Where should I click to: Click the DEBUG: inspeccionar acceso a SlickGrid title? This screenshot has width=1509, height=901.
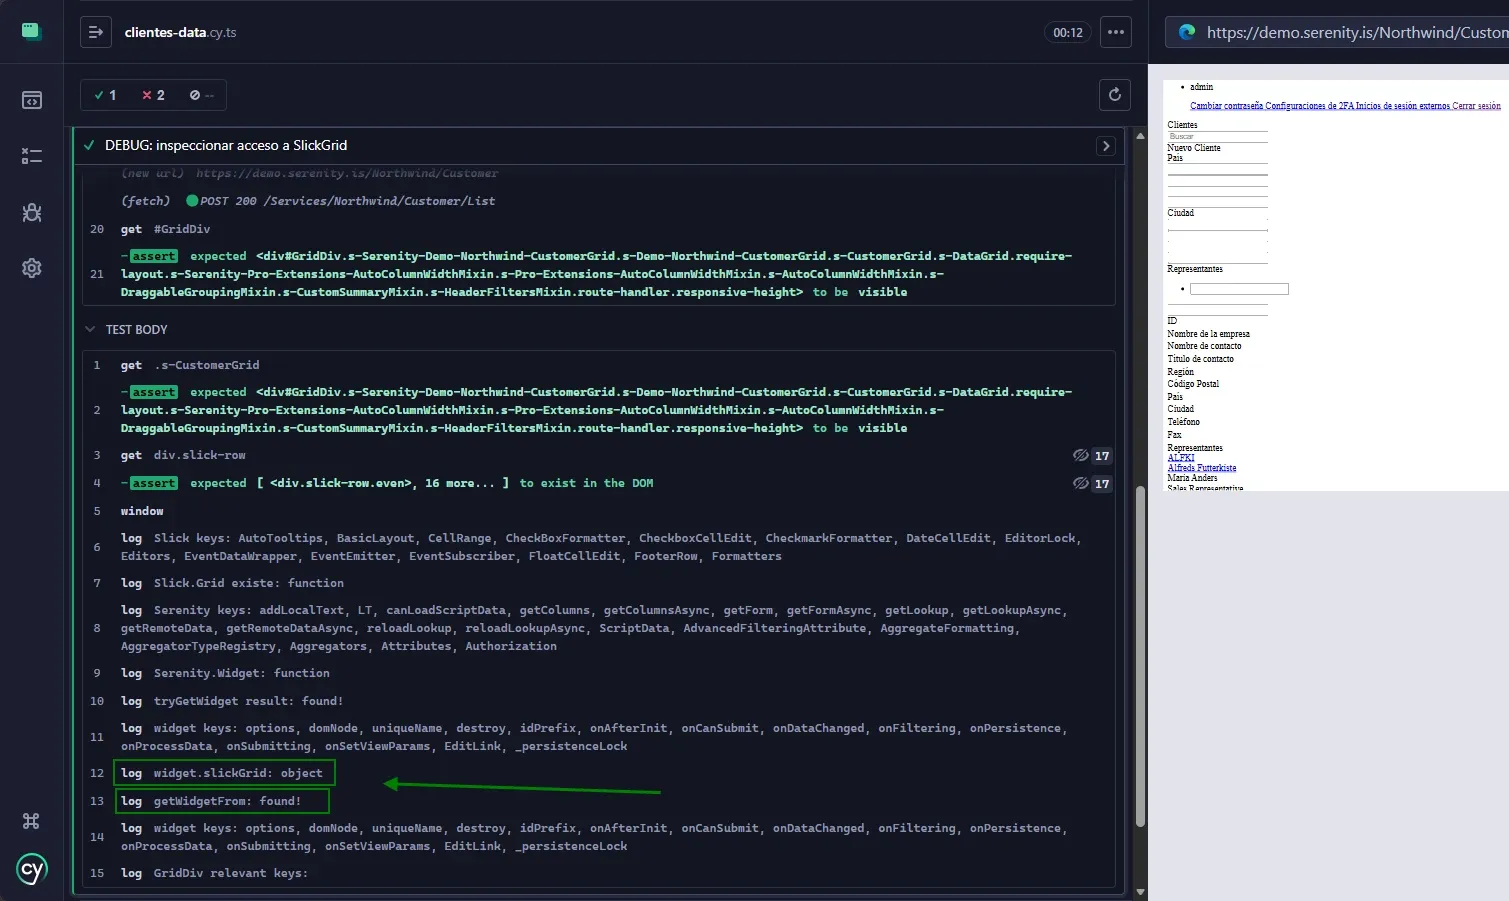click(x=226, y=145)
